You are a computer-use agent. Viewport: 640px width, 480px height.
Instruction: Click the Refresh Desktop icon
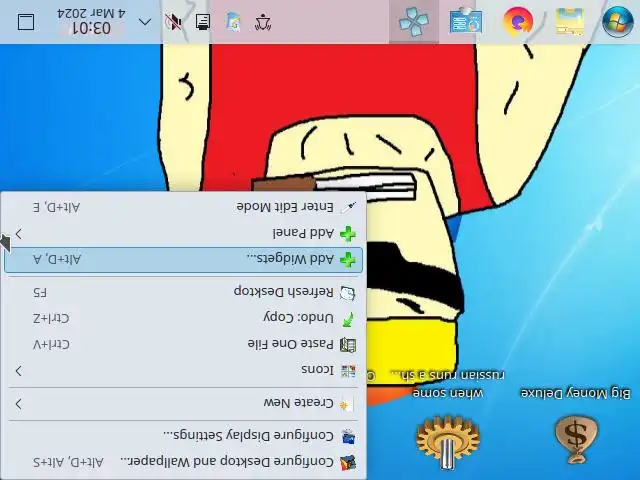pyautogui.click(x=348, y=293)
